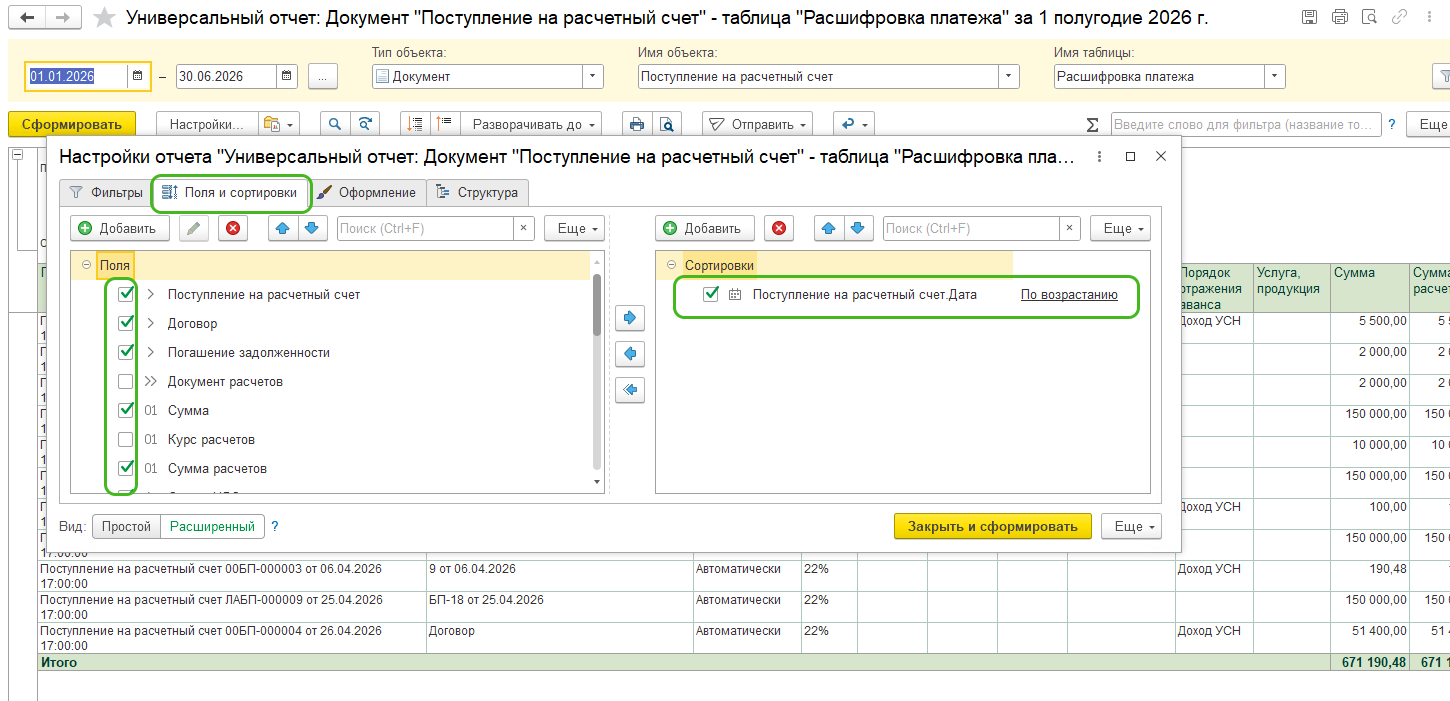Delete field with red X in Поля panel
The image size is (1450, 701).
233,228
